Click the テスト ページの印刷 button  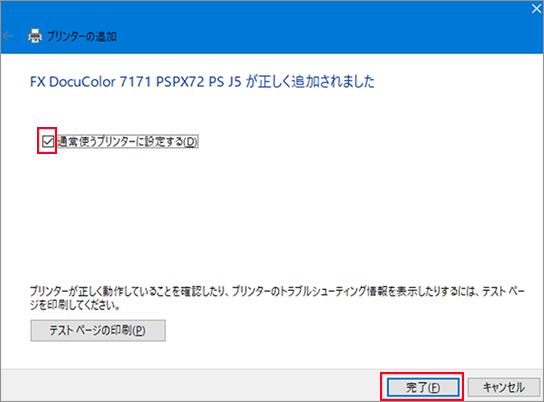tap(98, 331)
